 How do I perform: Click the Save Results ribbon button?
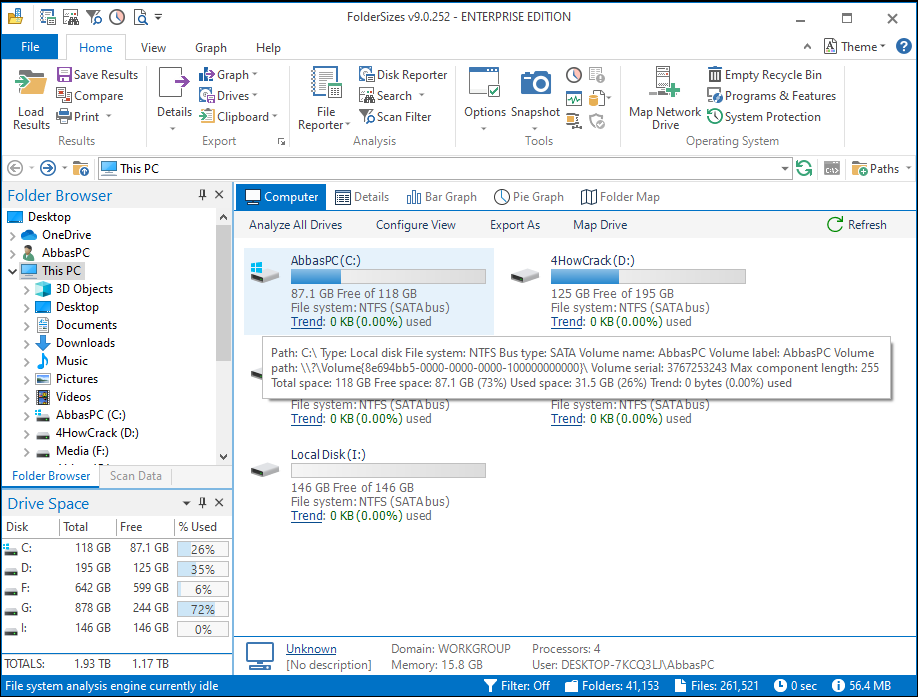pyautogui.click(x=97, y=75)
